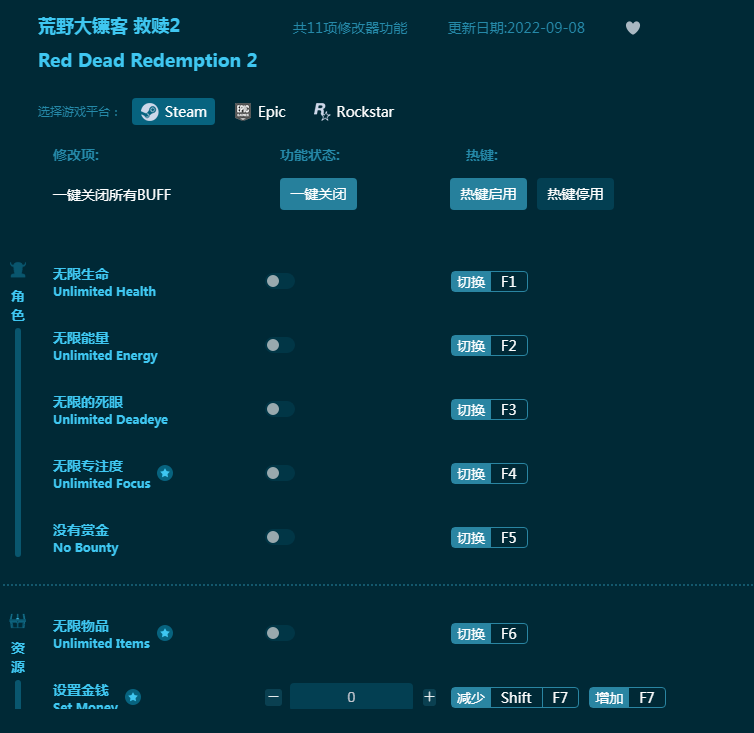Screen dimensions: 754x733
Task: Click the Steam logo icon
Action: 150,112
